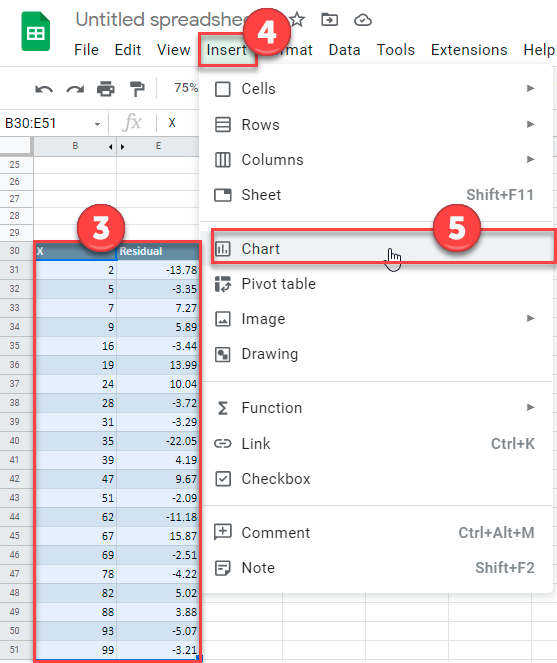557x663 pixels.
Task: Activate the Paint format tool
Action: click(137, 89)
